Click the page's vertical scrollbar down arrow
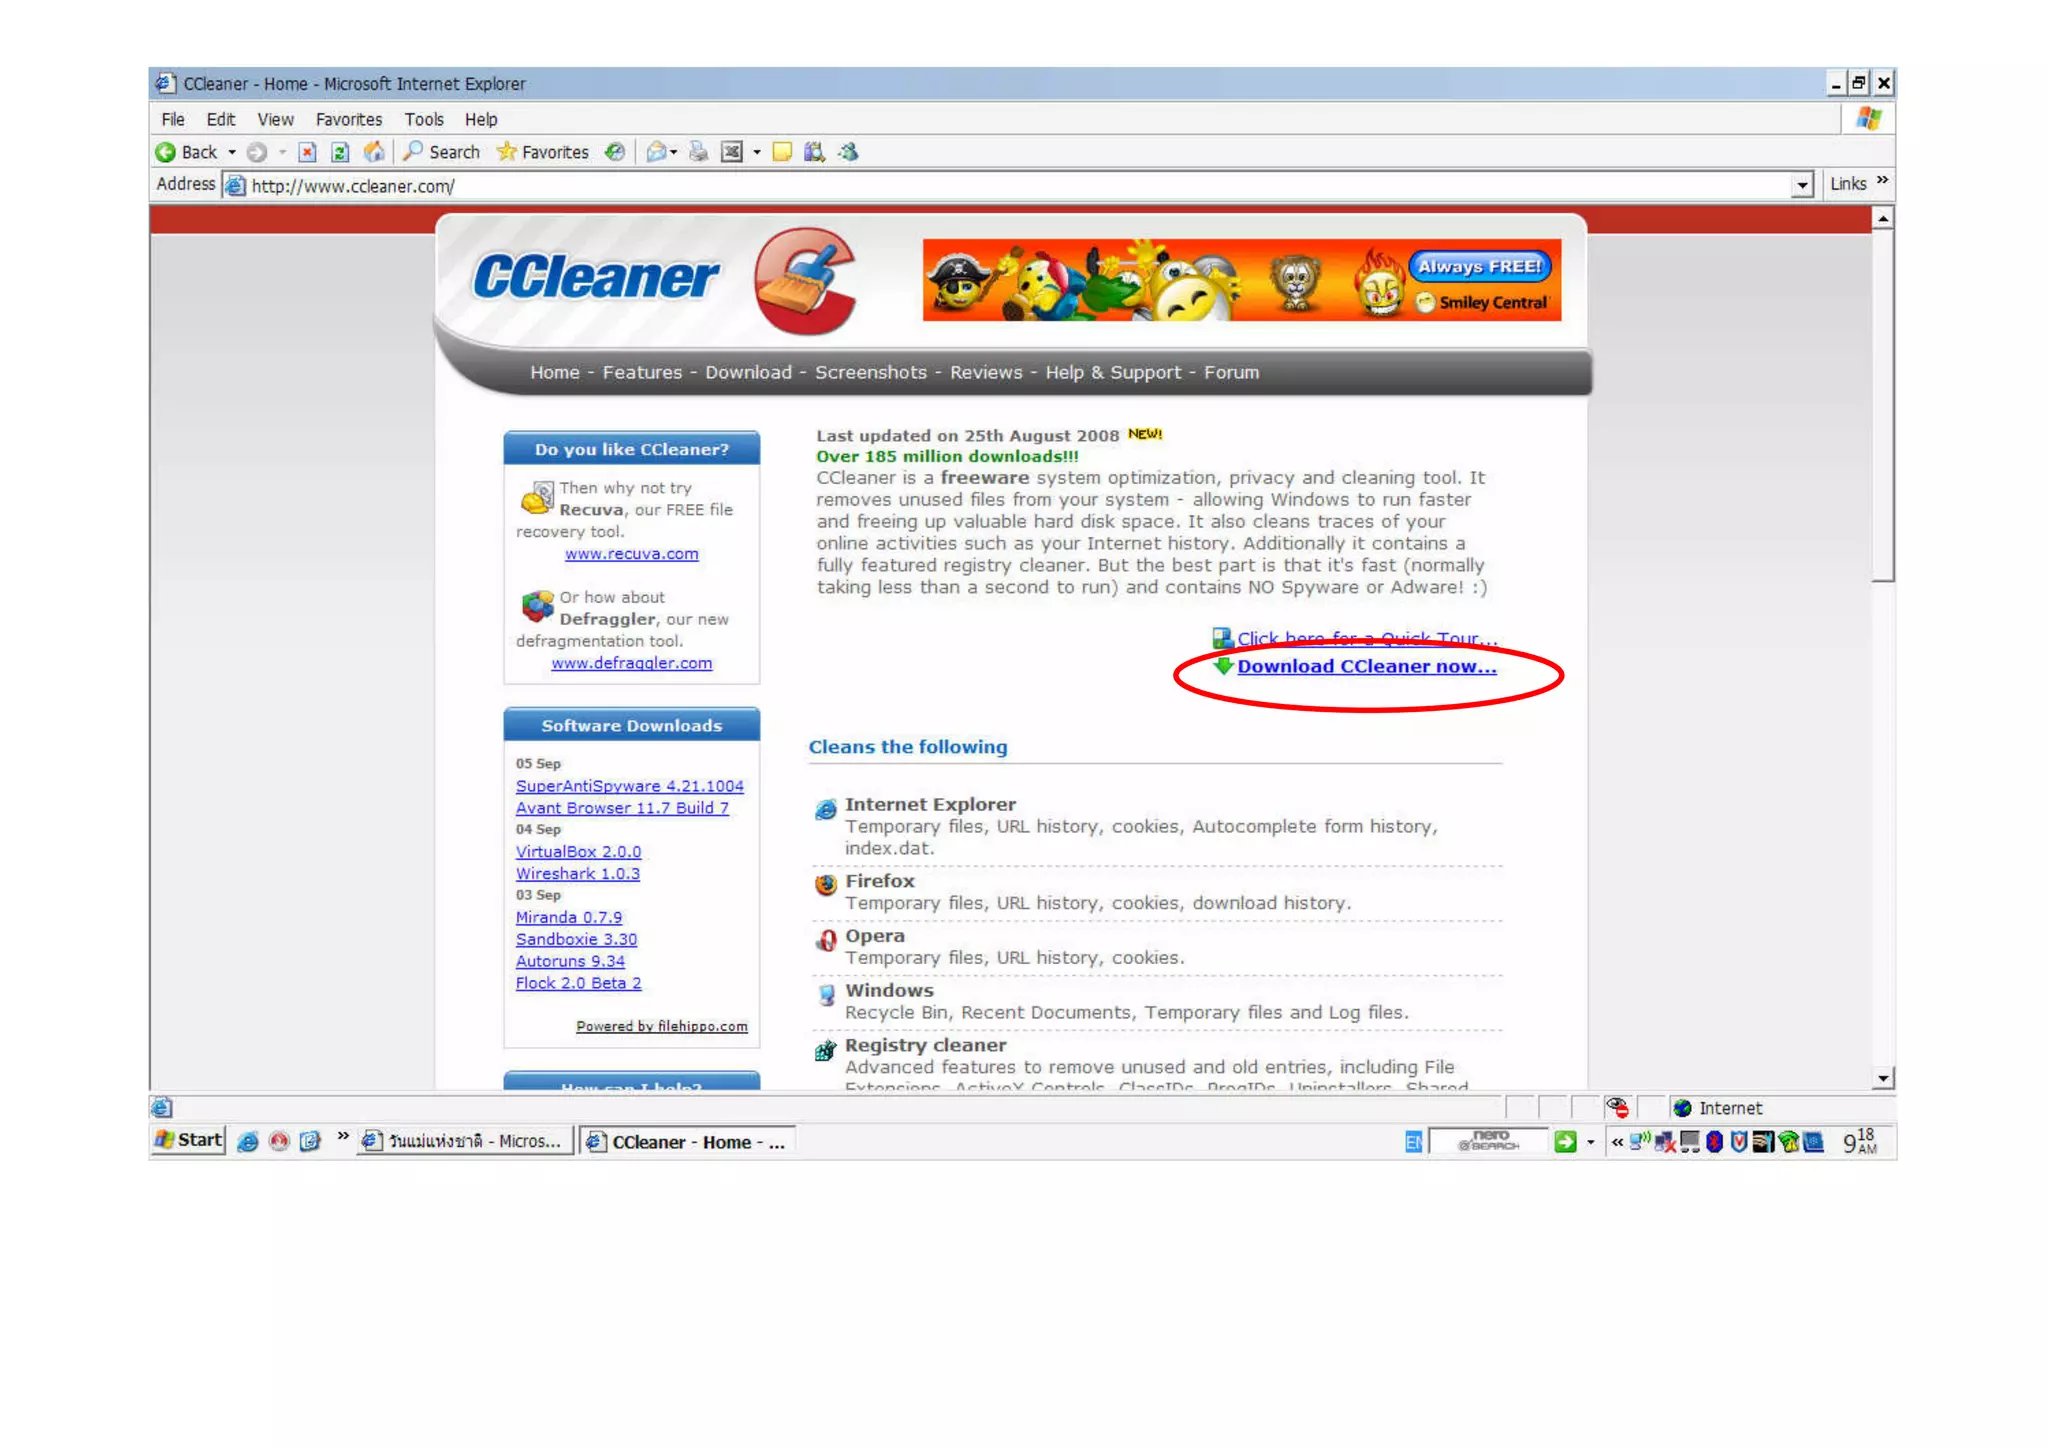Image resolution: width=2048 pixels, height=1447 pixels. 1883,1078
